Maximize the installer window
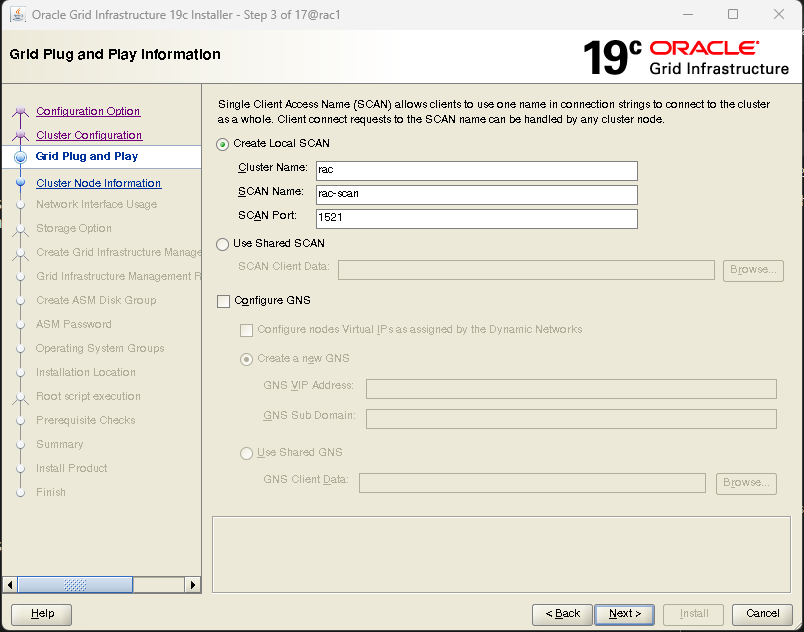The height and width of the screenshot is (632, 804). [x=733, y=14]
